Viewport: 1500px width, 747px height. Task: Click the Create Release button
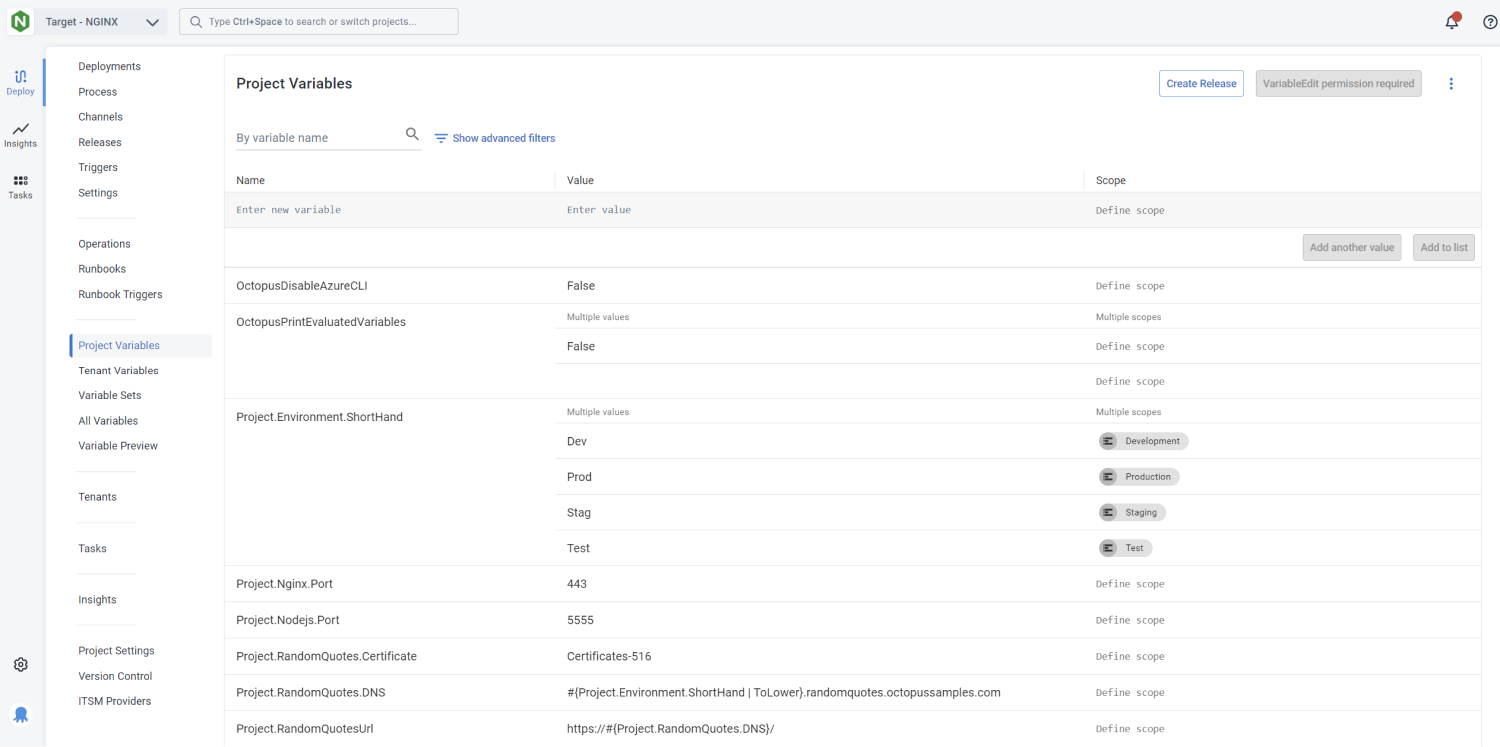pos(1201,84)
